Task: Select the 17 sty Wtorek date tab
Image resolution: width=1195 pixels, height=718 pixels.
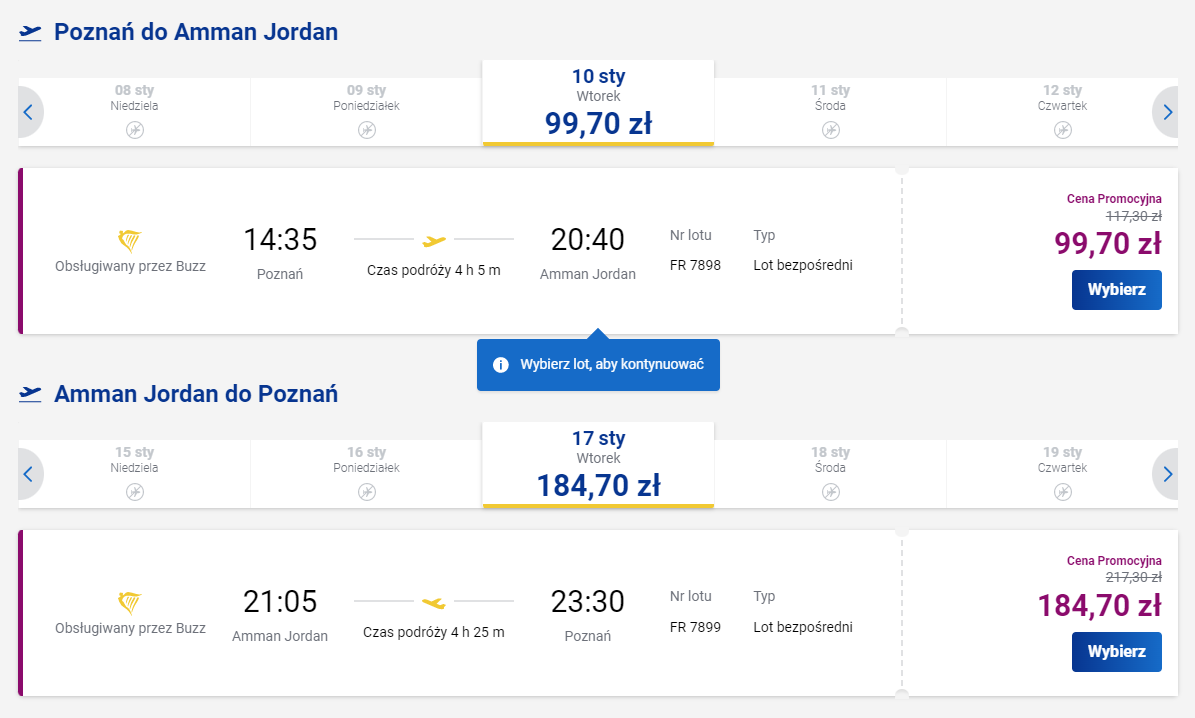Action: (x=598, y=465)
